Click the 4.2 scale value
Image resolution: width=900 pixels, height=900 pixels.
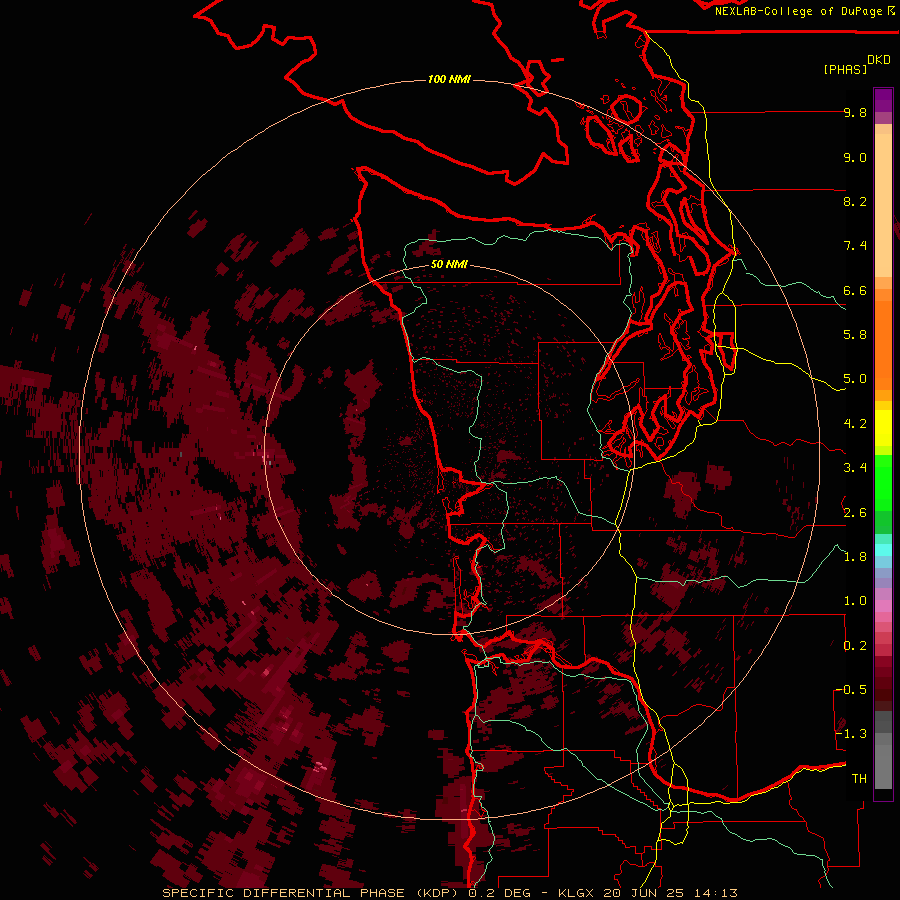(x=855, y=424)
